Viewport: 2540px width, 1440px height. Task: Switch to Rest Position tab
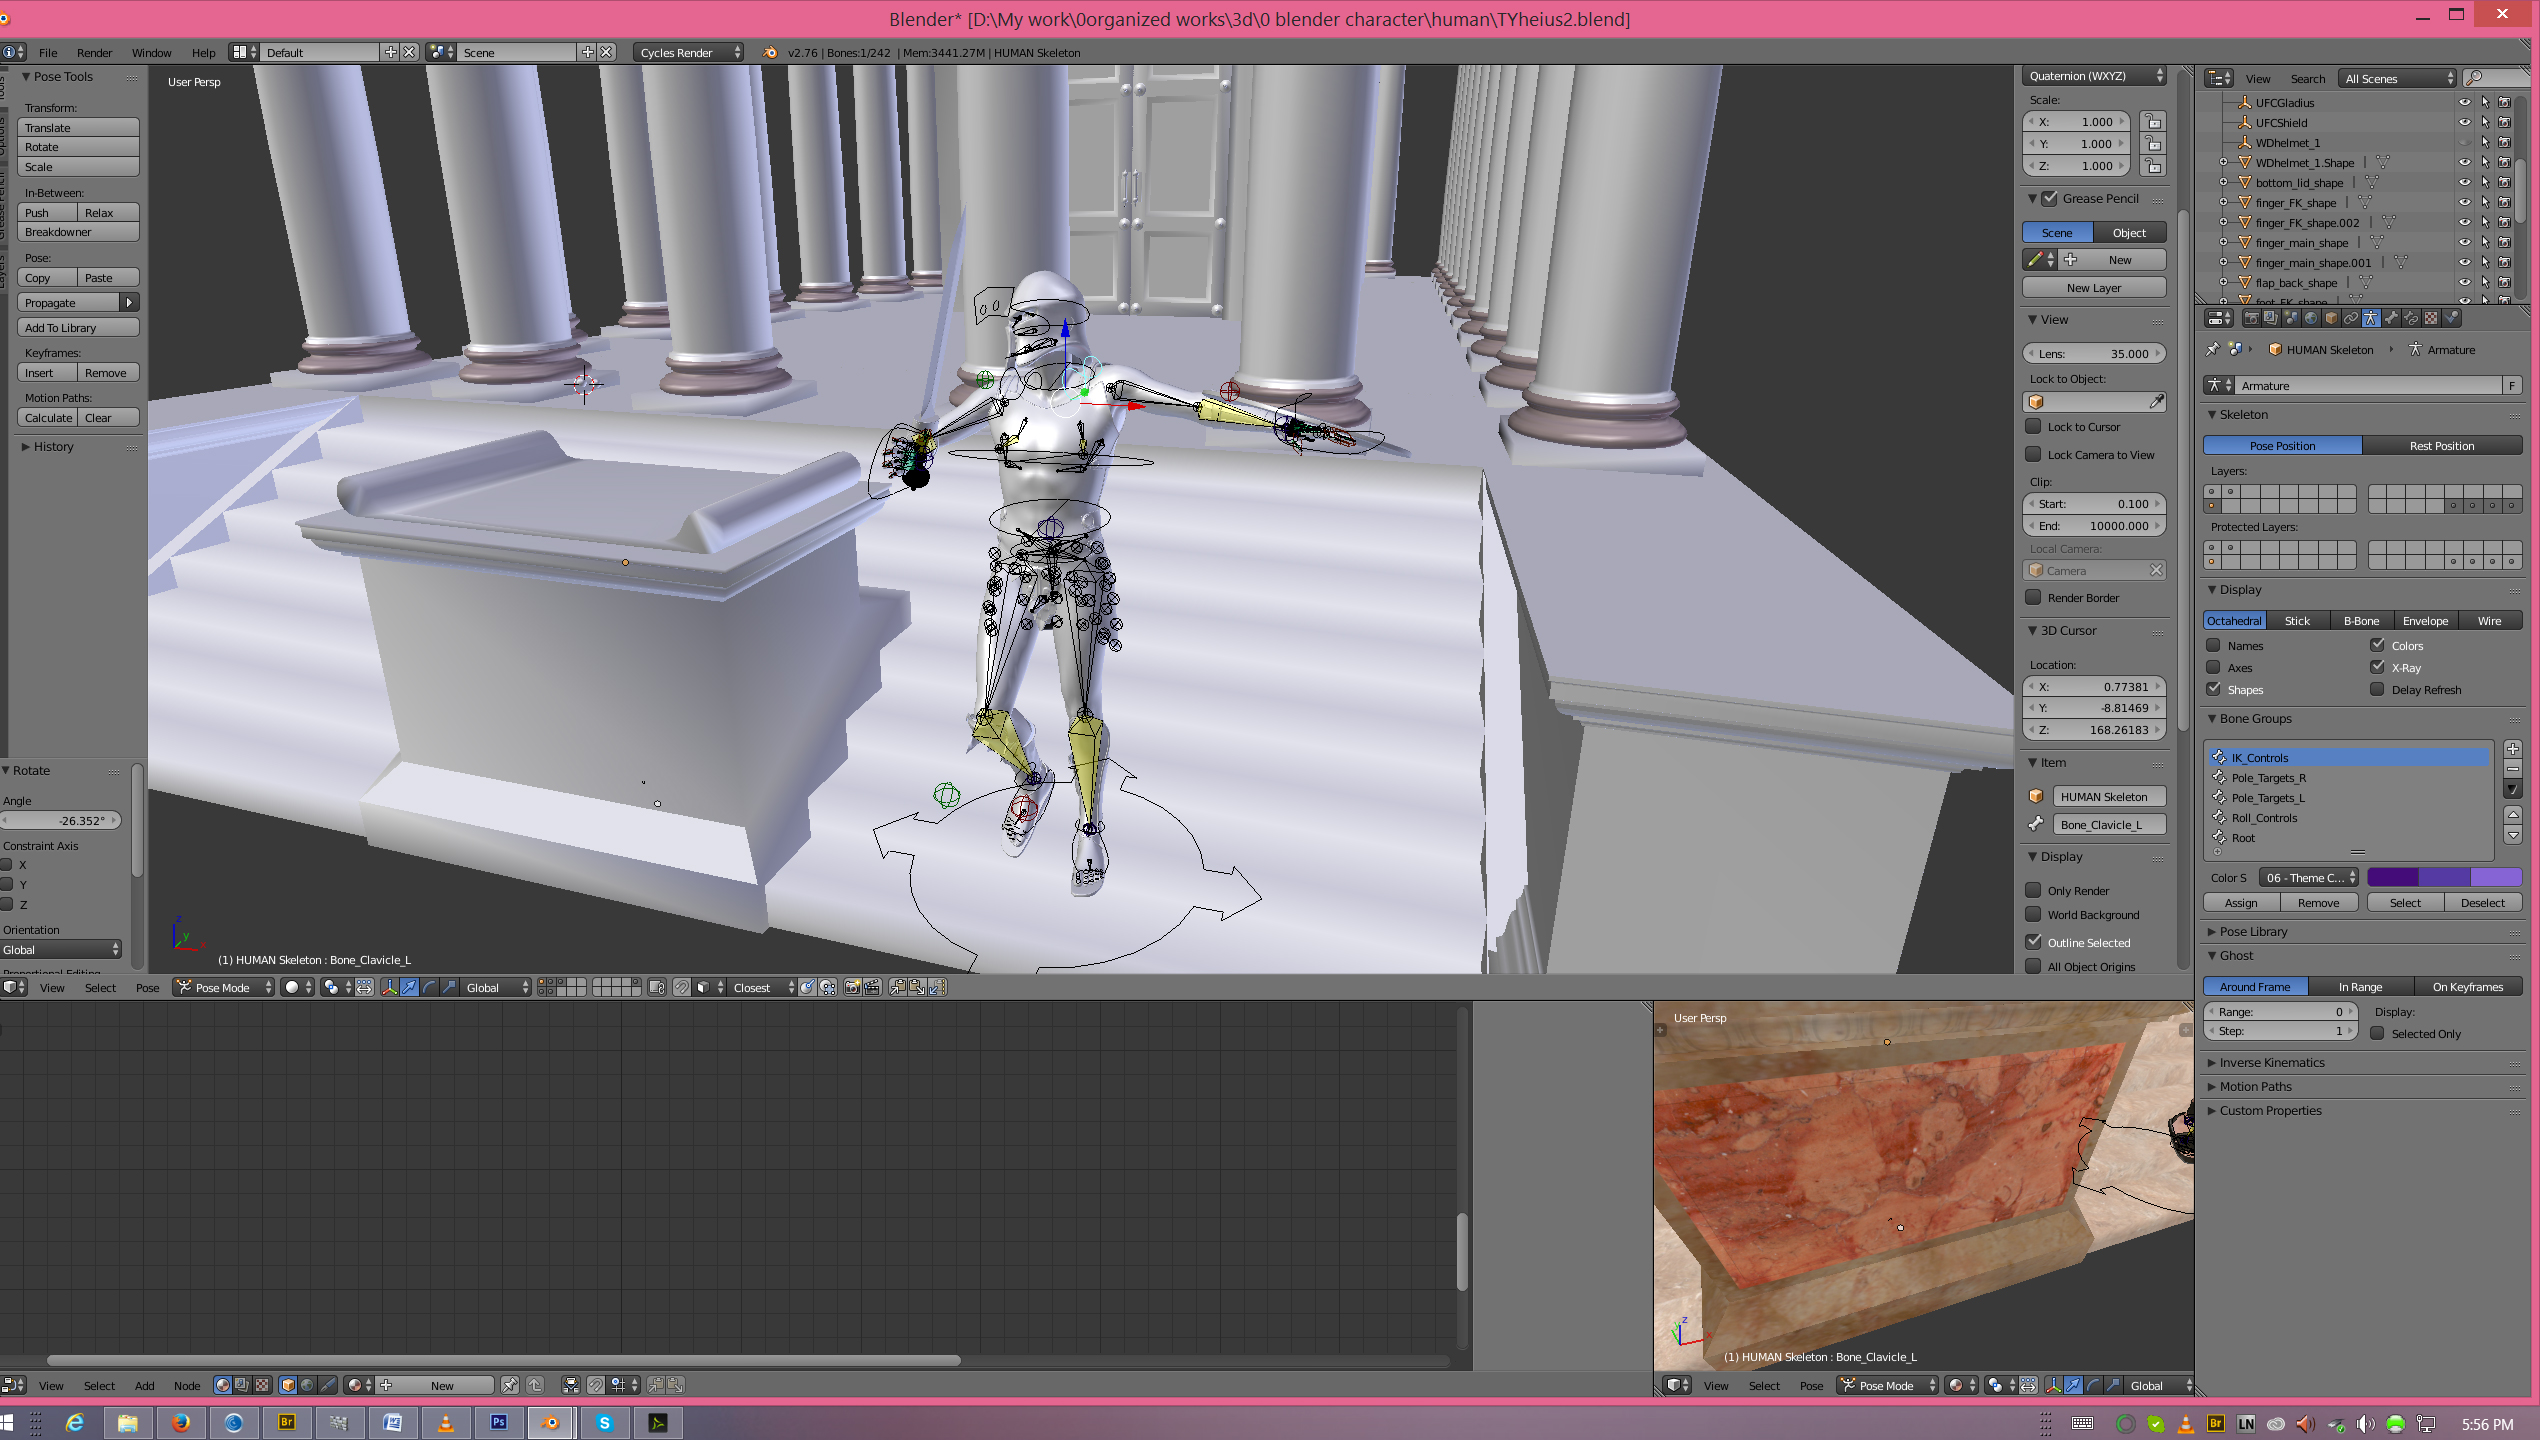(2441, 445)
